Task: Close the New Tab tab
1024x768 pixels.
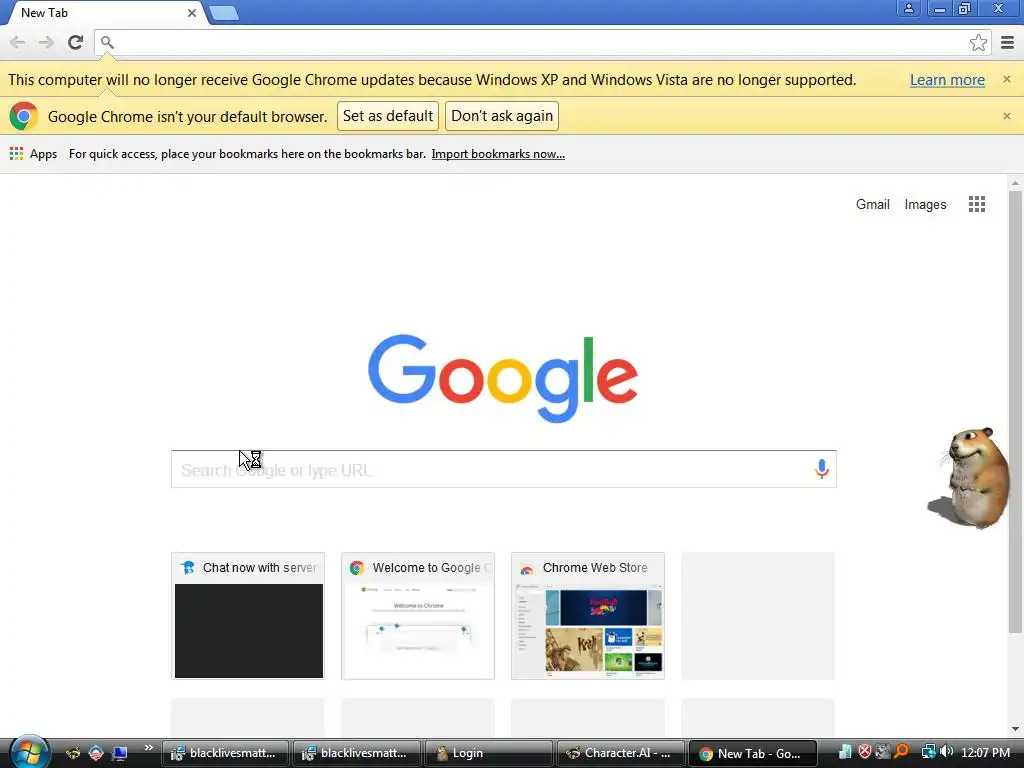Action: coord(192,12)
